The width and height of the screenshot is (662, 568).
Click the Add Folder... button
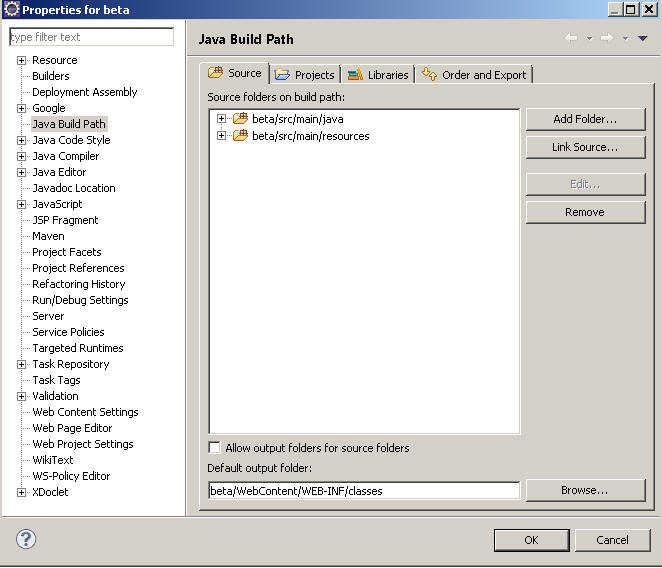[585, 119]
